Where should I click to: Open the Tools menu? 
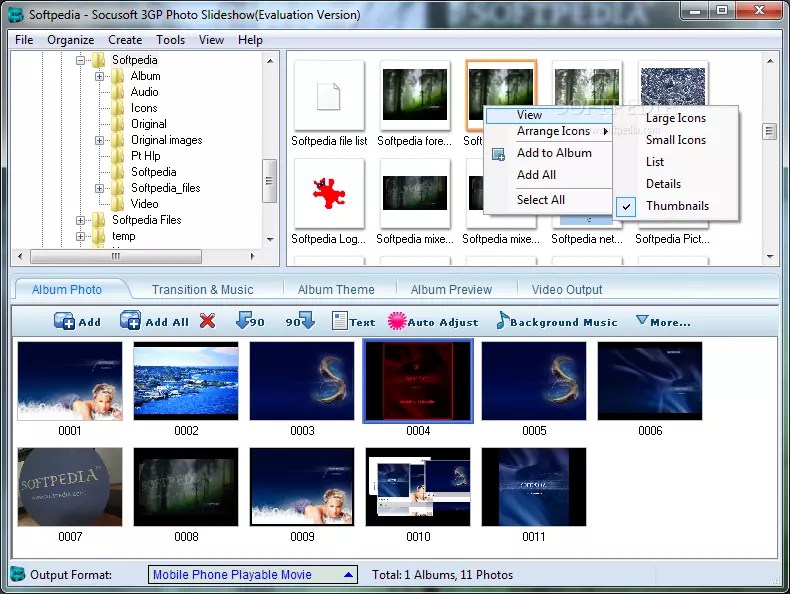coord(170,40)
